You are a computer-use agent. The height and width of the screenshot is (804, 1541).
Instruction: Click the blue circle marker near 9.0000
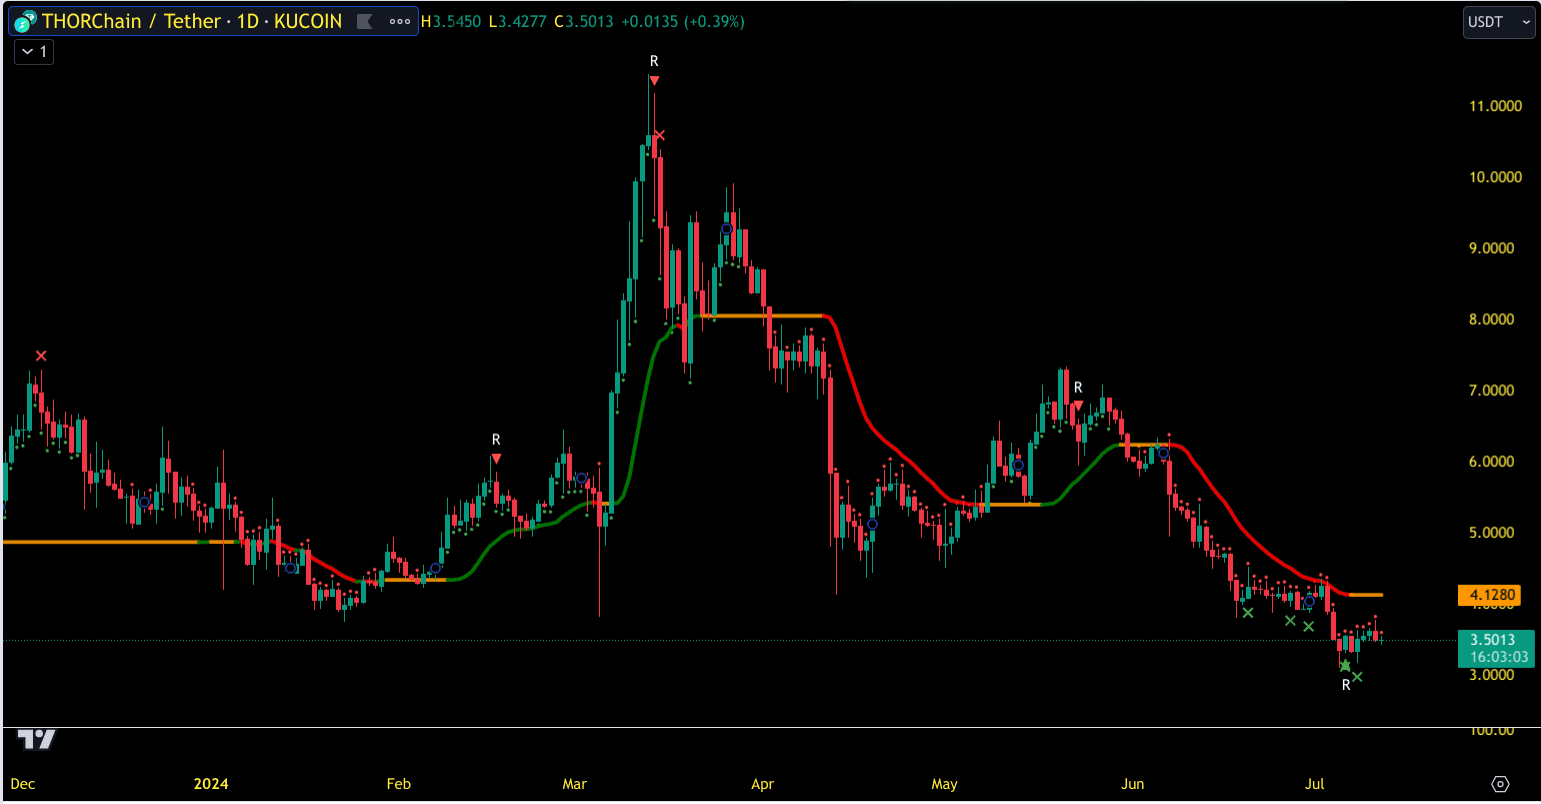727,229
